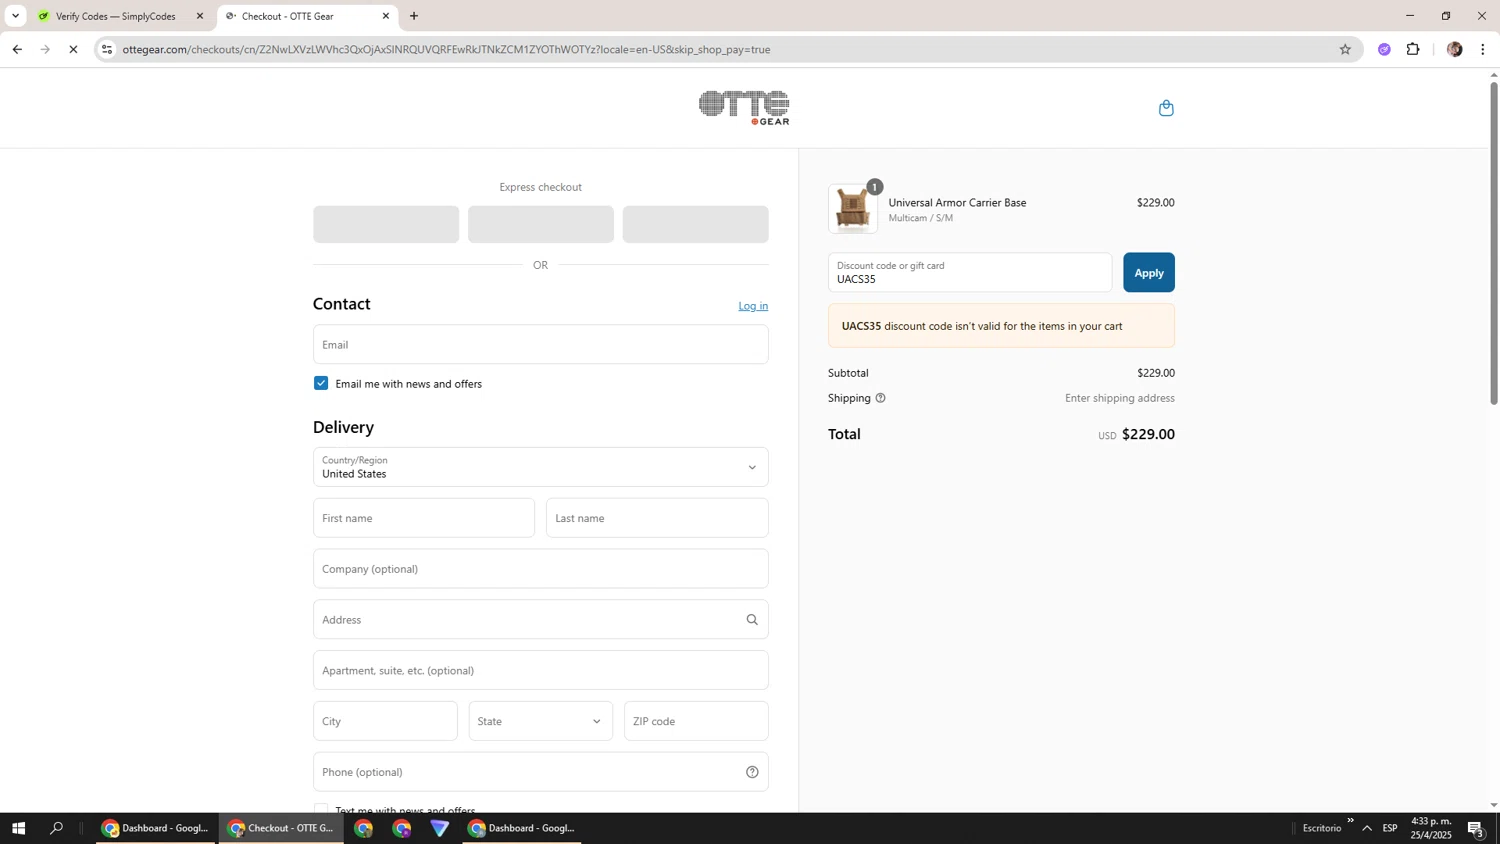The height and width of the screenshot is (844, 1500).
Task: Open the Windows Start menu
Action: click(x=18, y=828)
